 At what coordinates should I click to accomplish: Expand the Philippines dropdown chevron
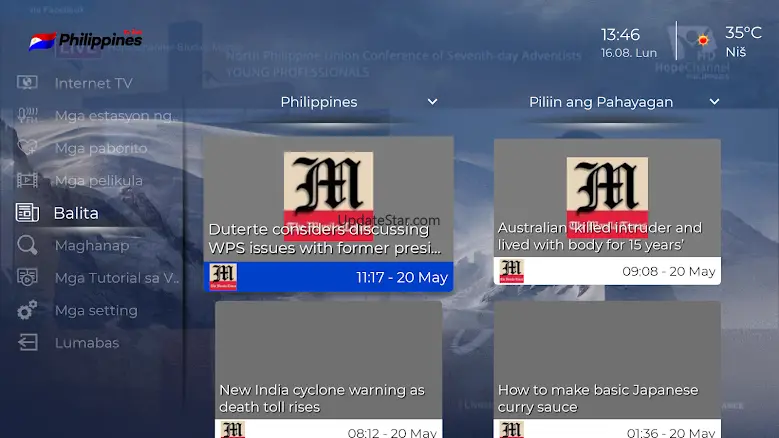433,102
